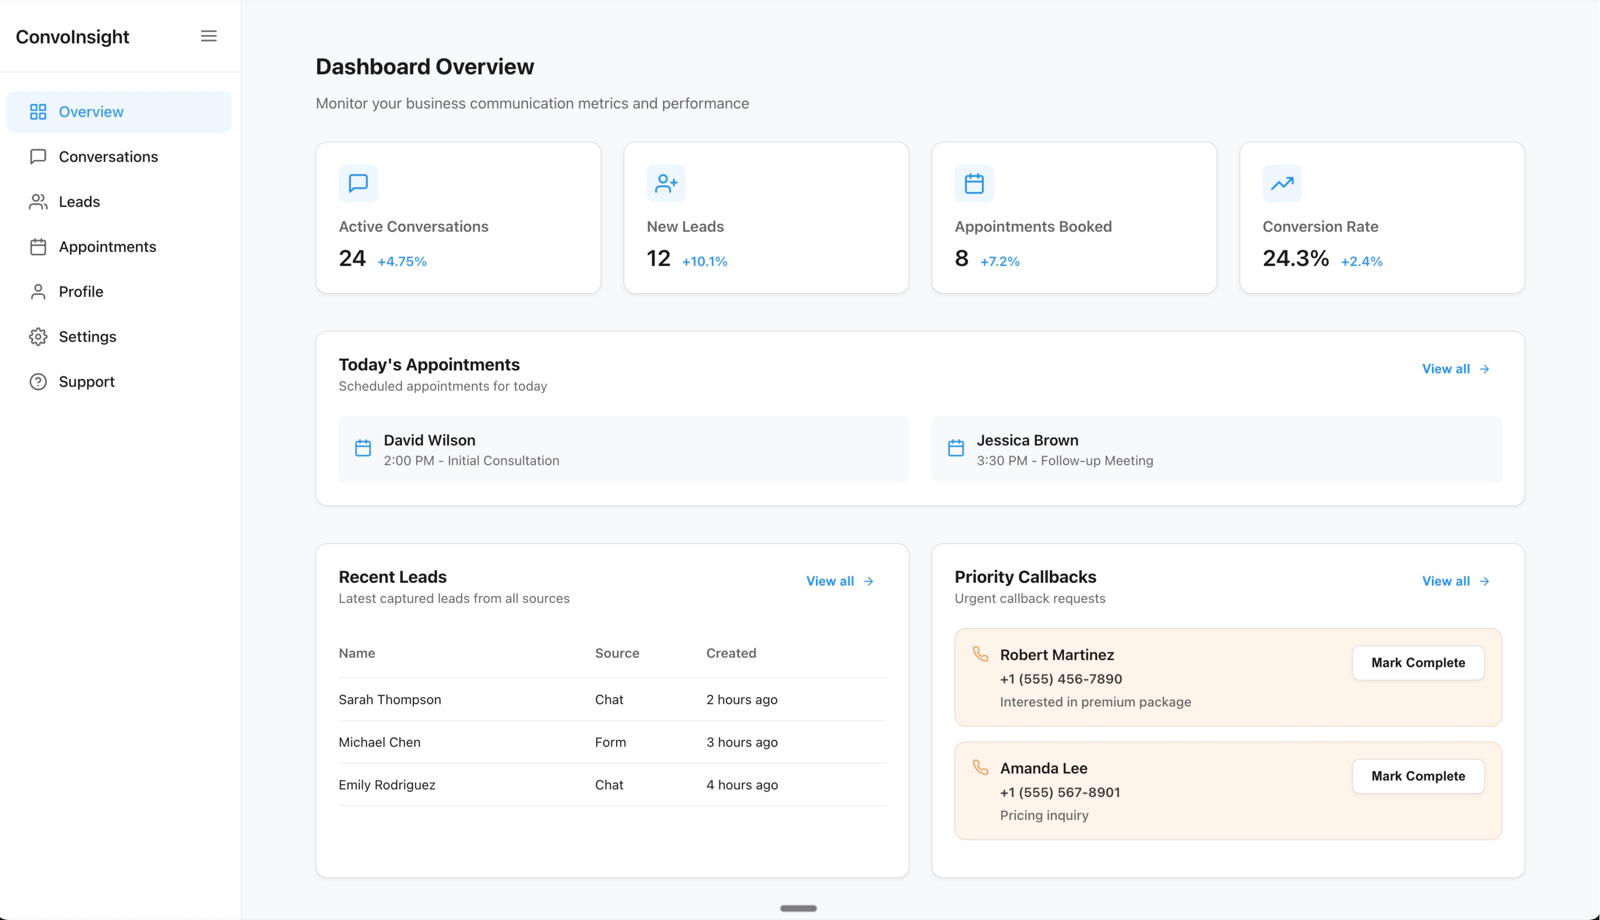Open Jessica Brown's 3:30 PM appointment card

point(1217,450)
